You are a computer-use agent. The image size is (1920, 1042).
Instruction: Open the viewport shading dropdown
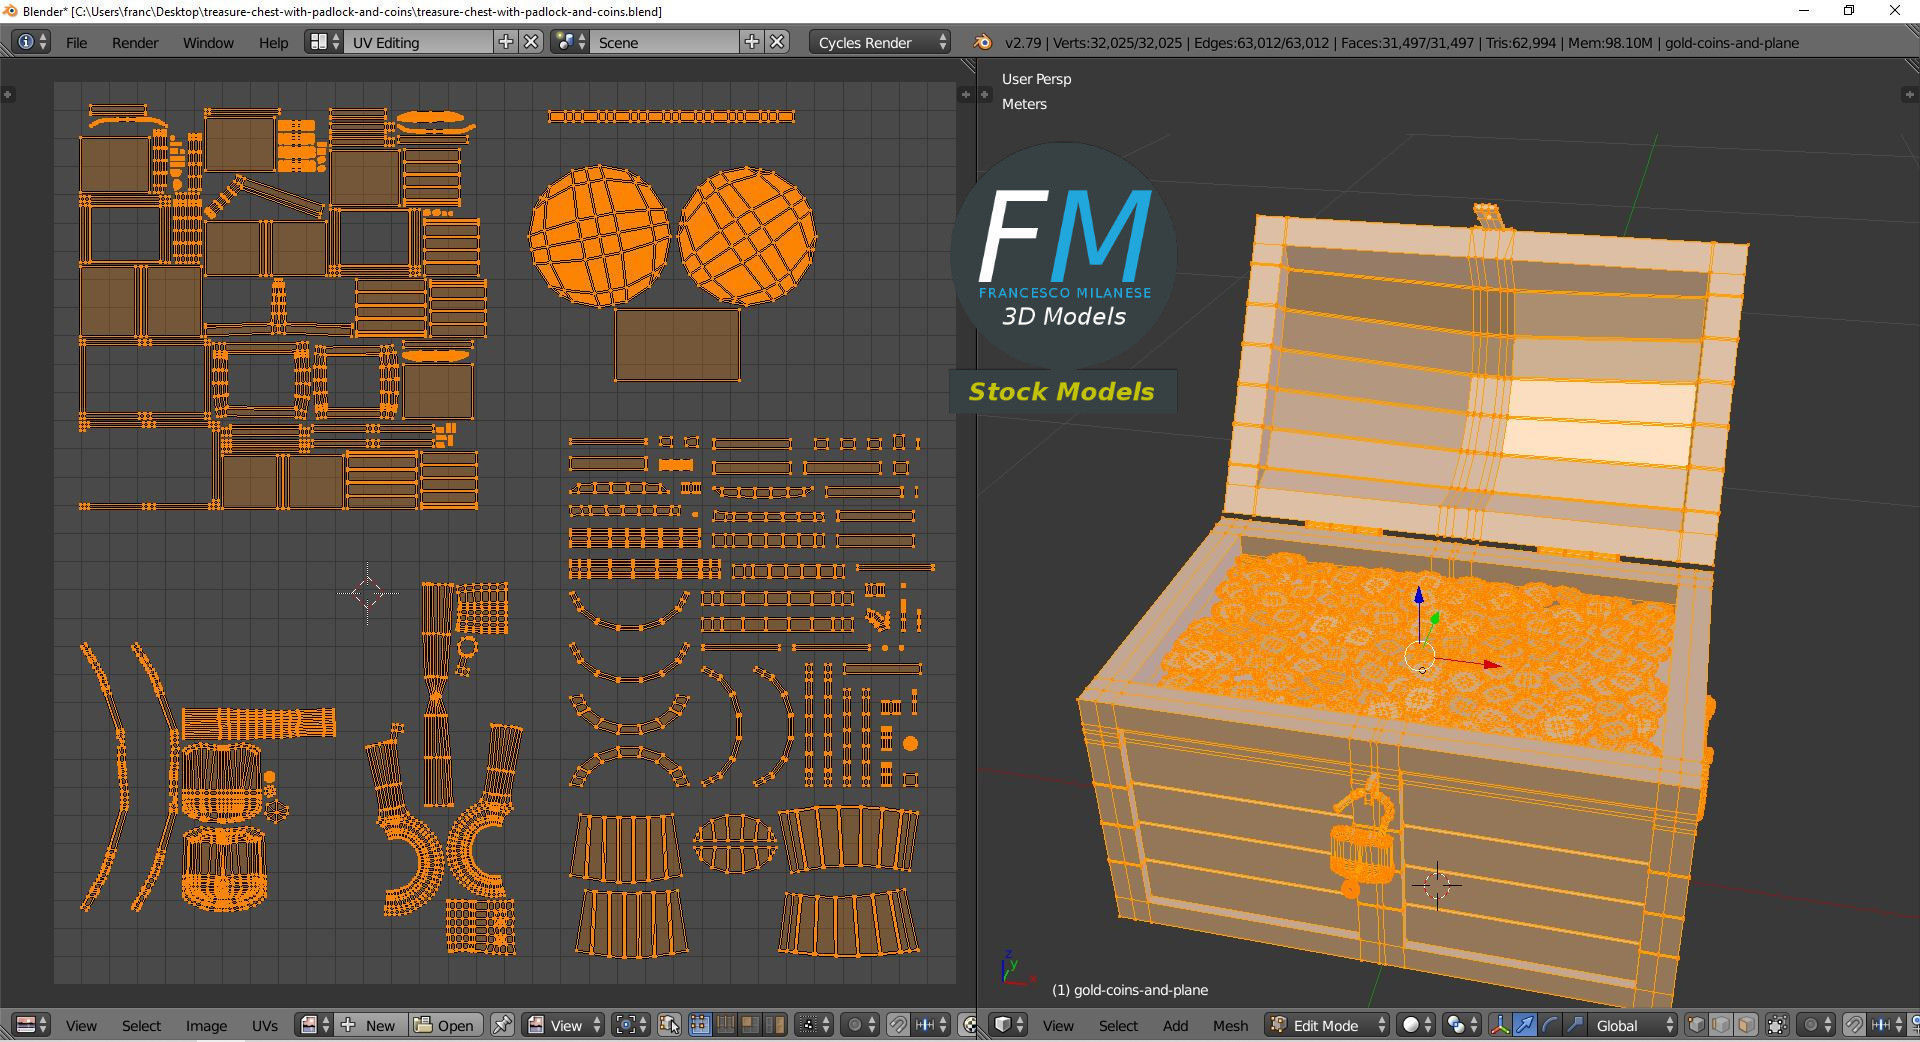point(1415,1025)
